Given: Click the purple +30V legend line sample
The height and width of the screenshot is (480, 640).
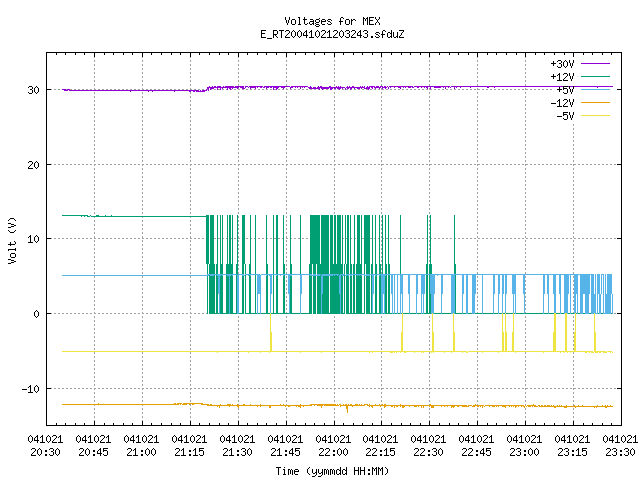Looking at the screenshot, I should point(595,64).
